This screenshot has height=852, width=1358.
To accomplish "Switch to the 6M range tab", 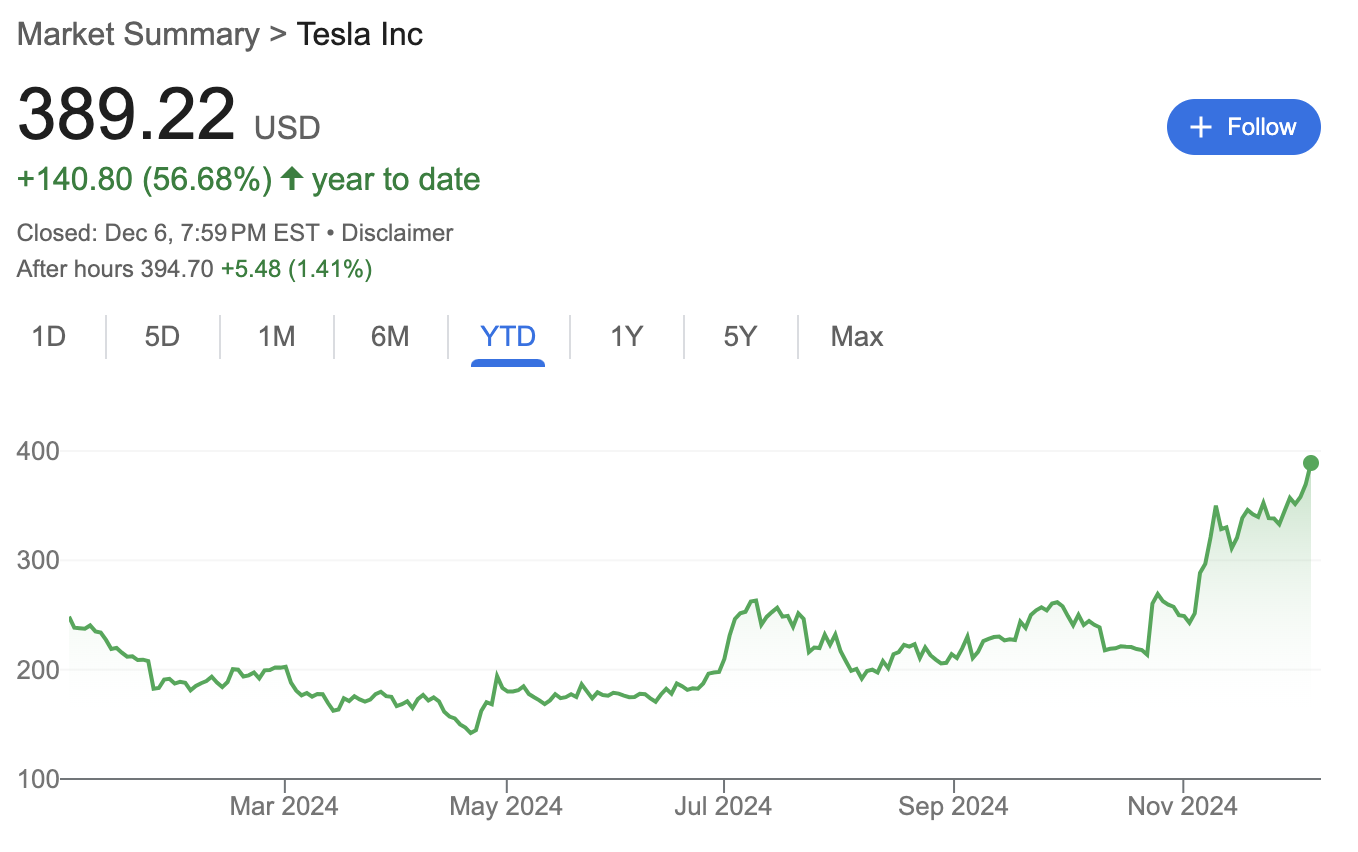I will click(390, 336).
